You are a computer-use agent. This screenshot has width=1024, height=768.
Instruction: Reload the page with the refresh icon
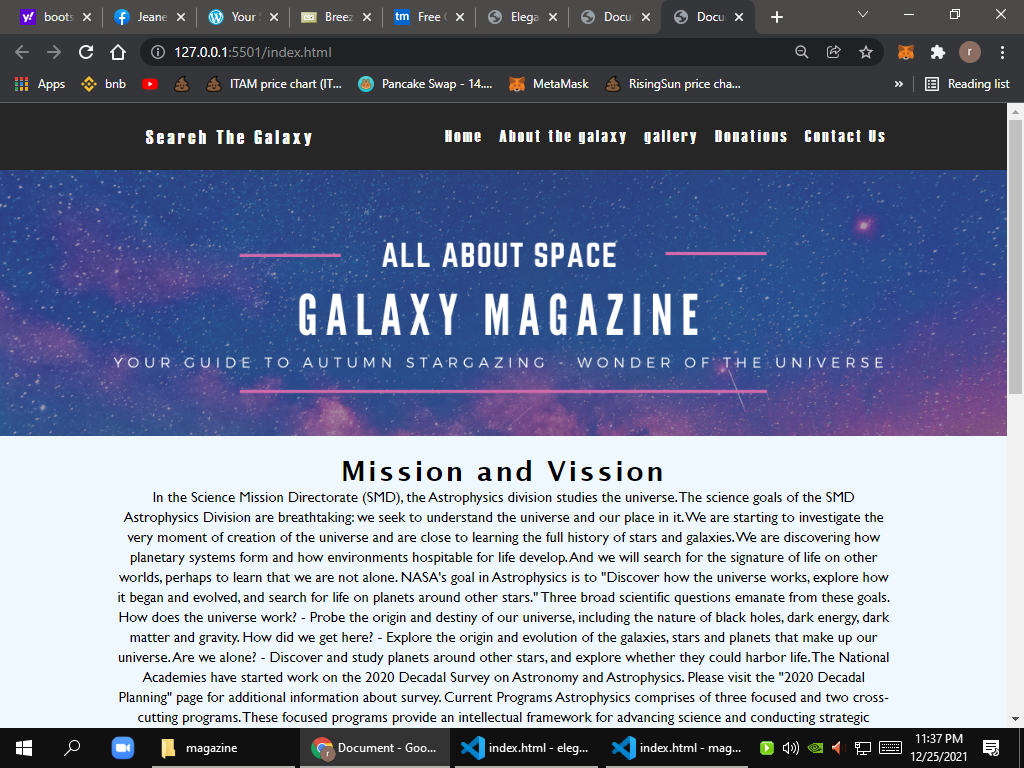pyautogui.click(x=86, y=52)
